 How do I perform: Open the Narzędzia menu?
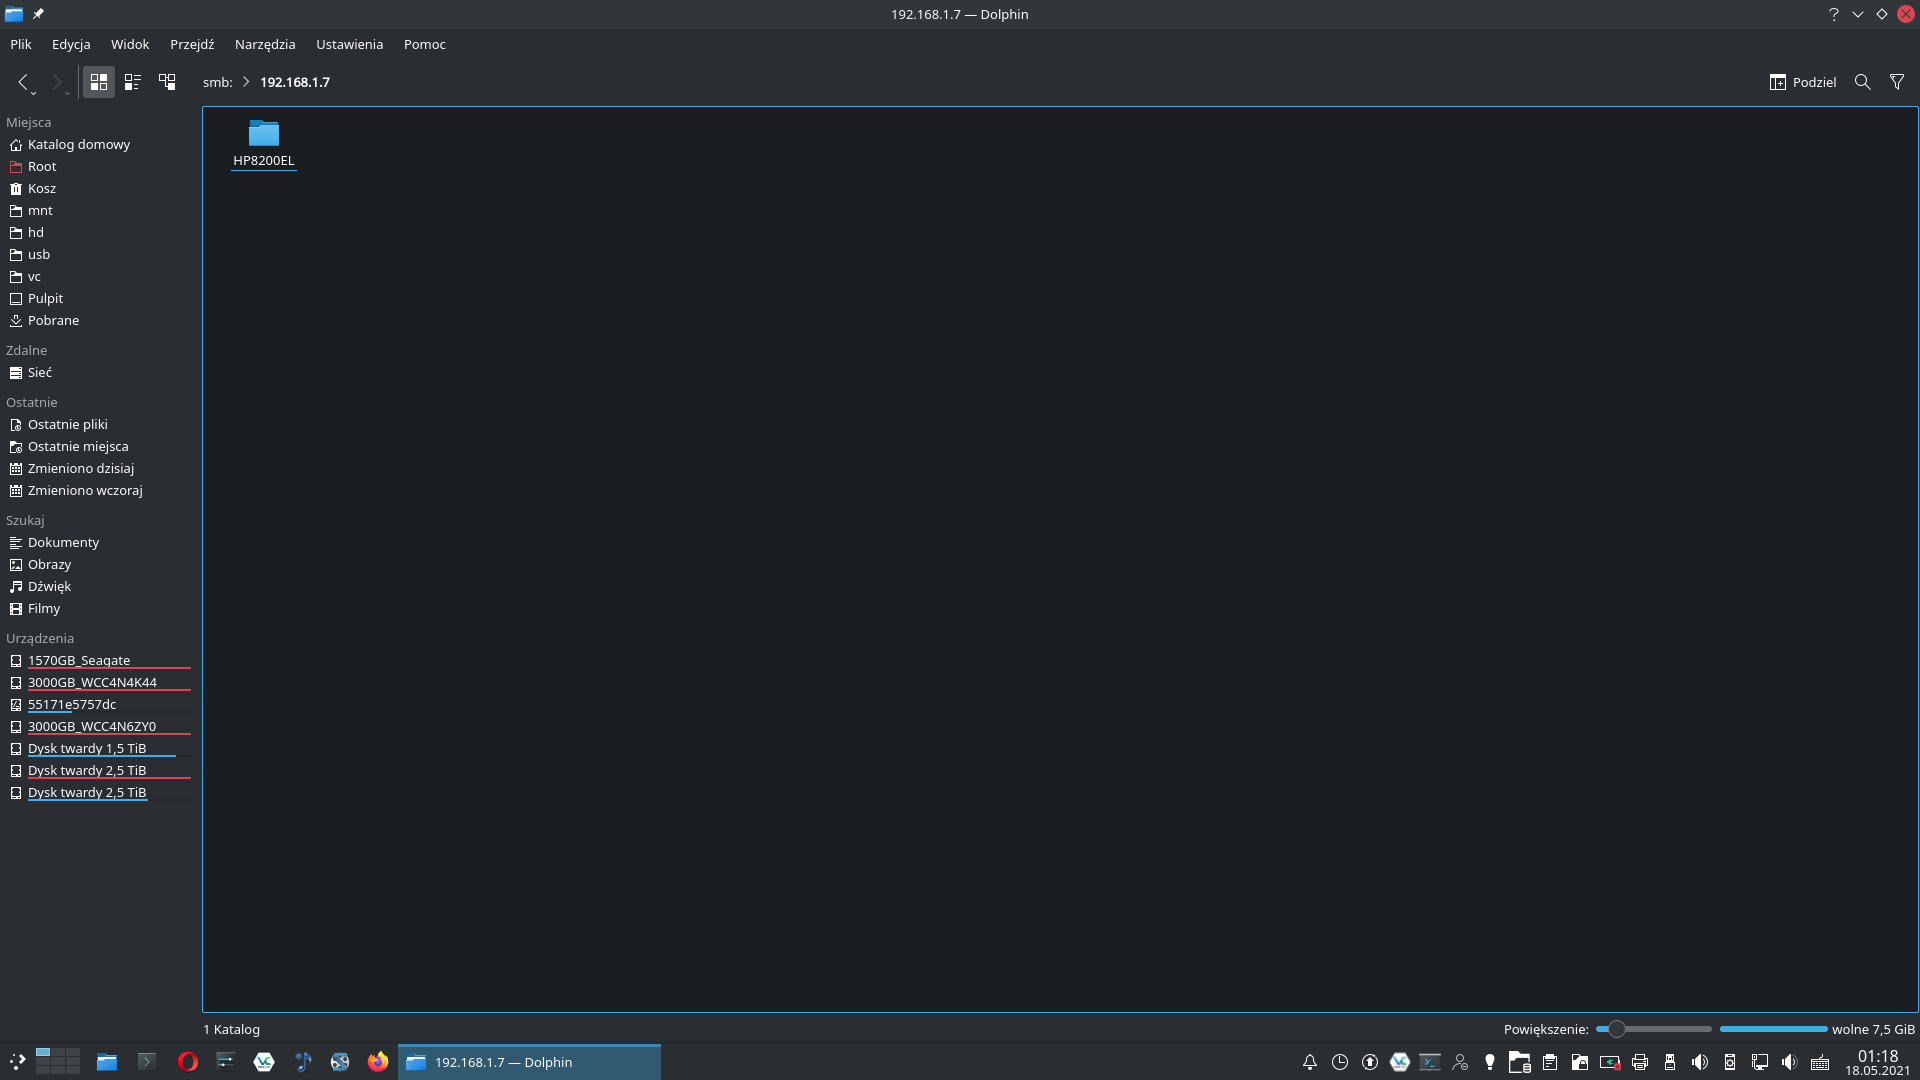click(x=265, y=44)
